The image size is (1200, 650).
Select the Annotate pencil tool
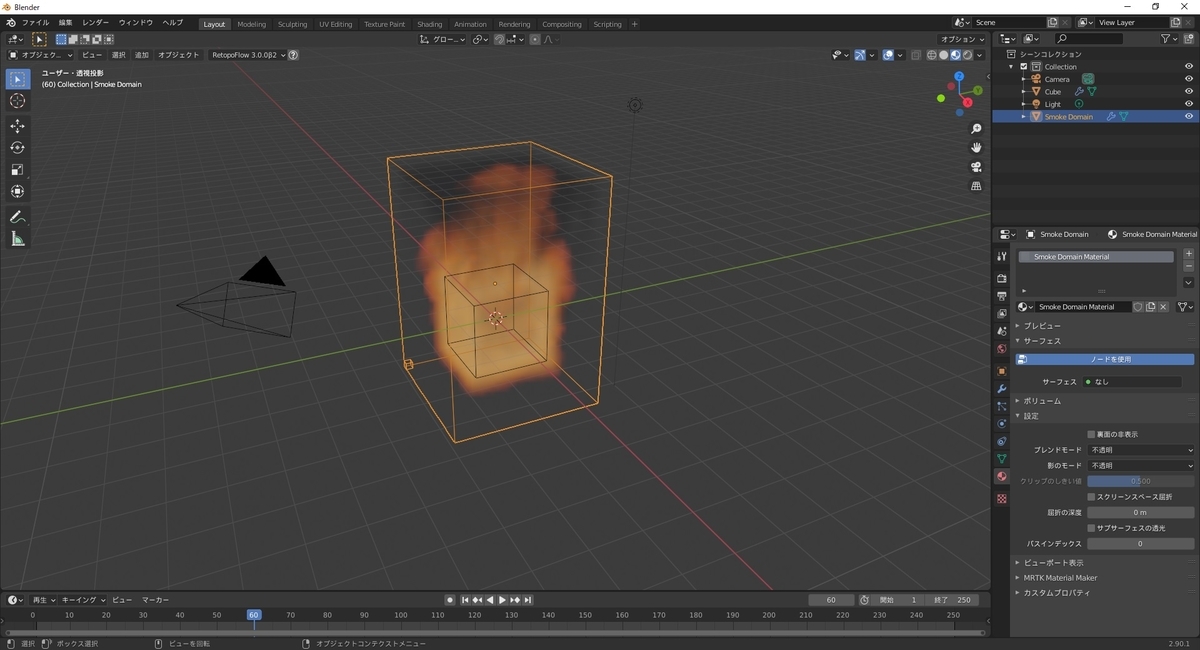coord(18,217)
